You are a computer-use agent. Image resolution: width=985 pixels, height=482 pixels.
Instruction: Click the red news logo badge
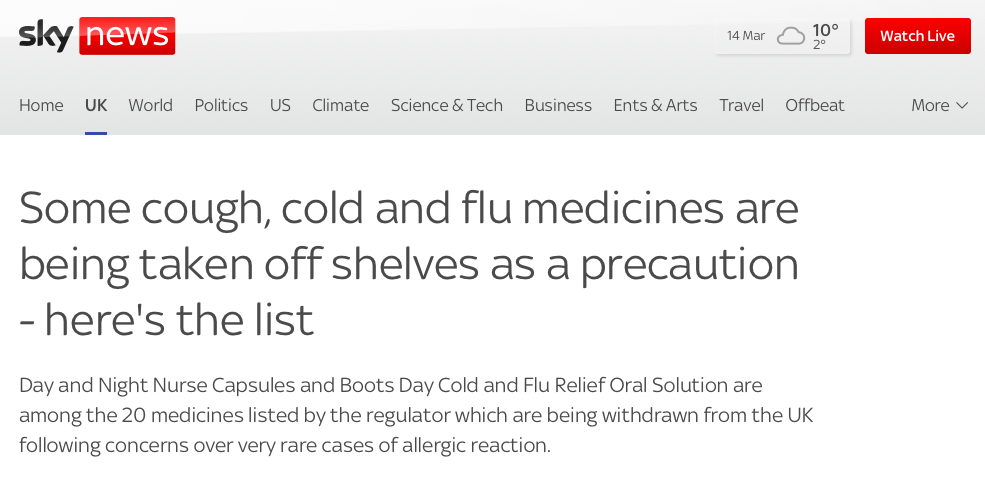pyautogui.click(x=127, y=36)
